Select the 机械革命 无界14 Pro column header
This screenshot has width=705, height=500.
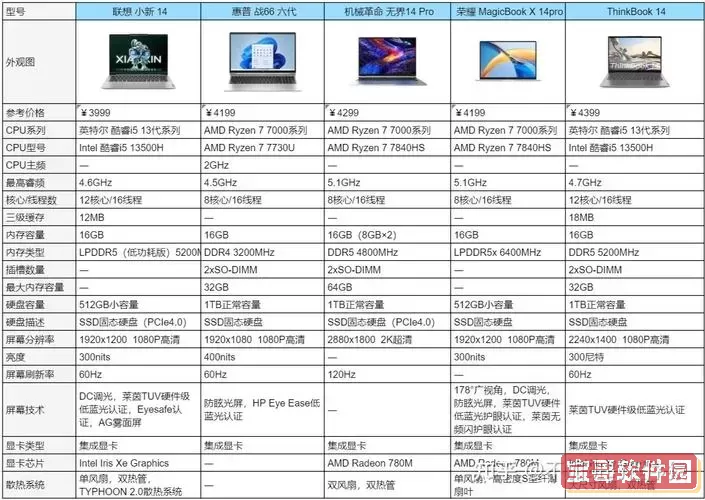388,12
